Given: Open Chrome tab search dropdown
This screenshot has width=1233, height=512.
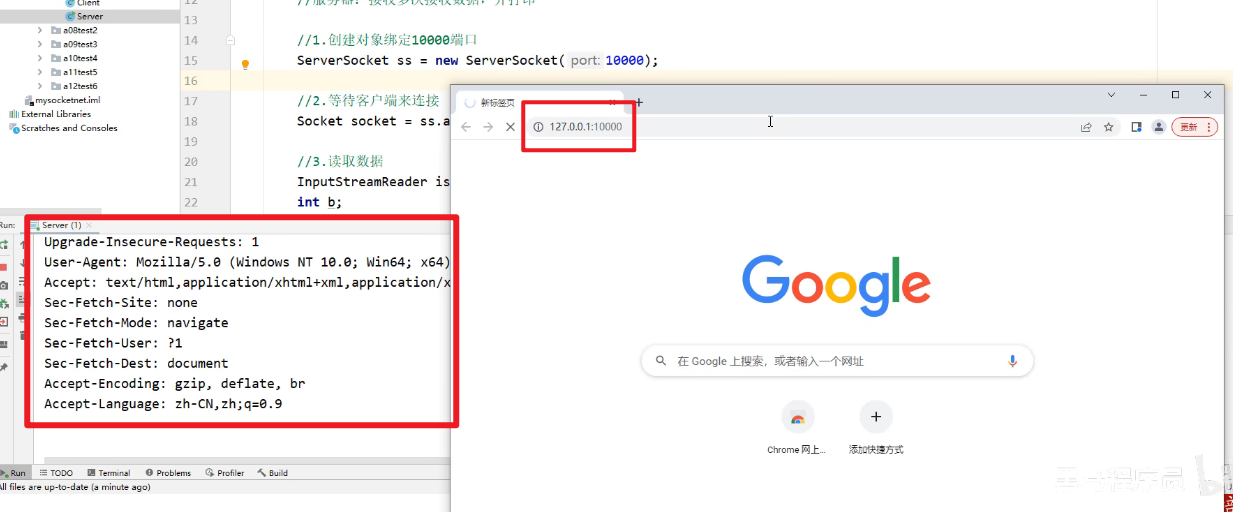Looking at the screenshot, I should tap(1111, 95).
